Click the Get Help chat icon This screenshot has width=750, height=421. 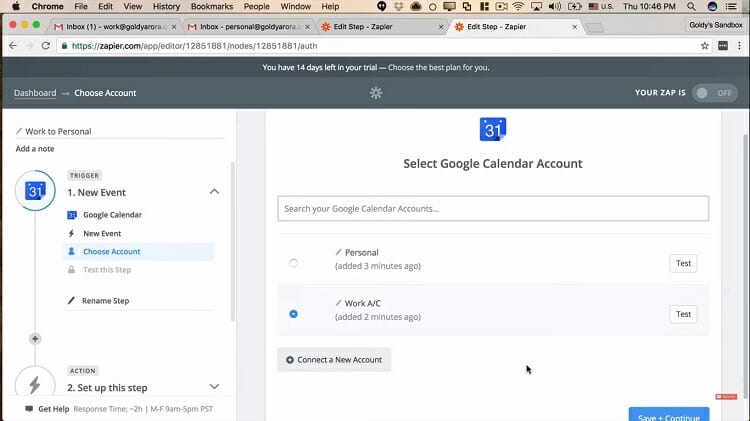click(x=29, y=409)
